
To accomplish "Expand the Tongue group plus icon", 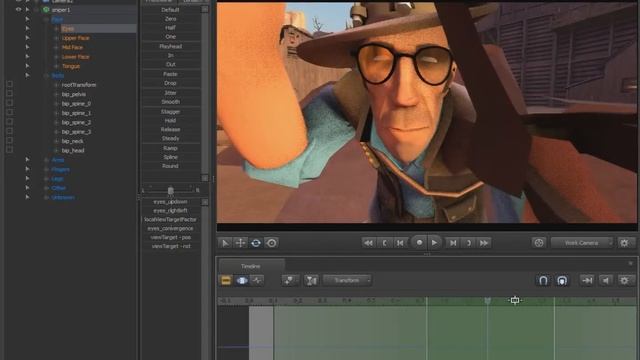I will pos(56,66).
